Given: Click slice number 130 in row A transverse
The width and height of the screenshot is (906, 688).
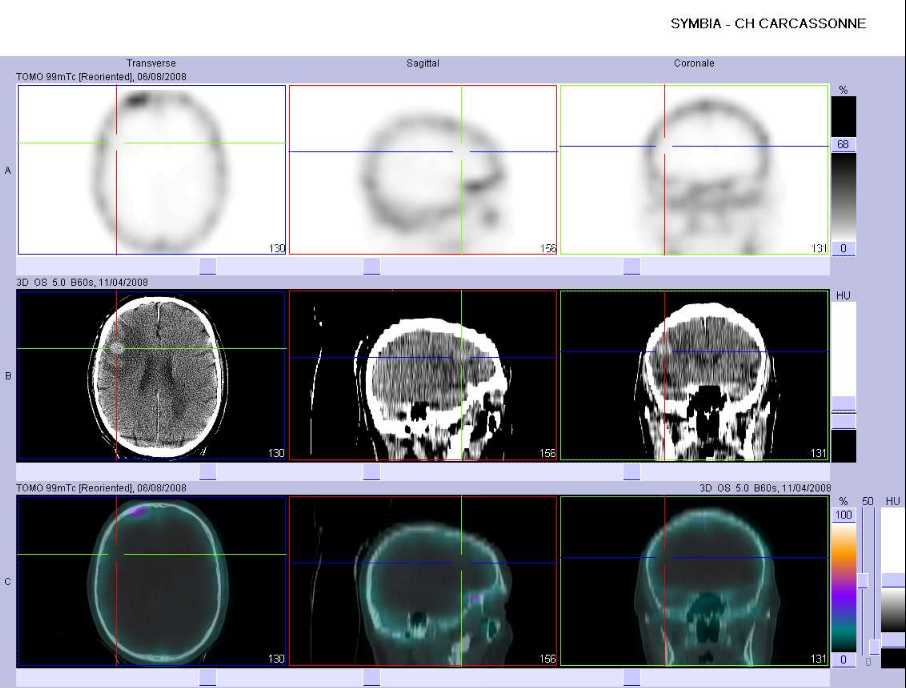Looking at the screenshot, I should (277, 248).
